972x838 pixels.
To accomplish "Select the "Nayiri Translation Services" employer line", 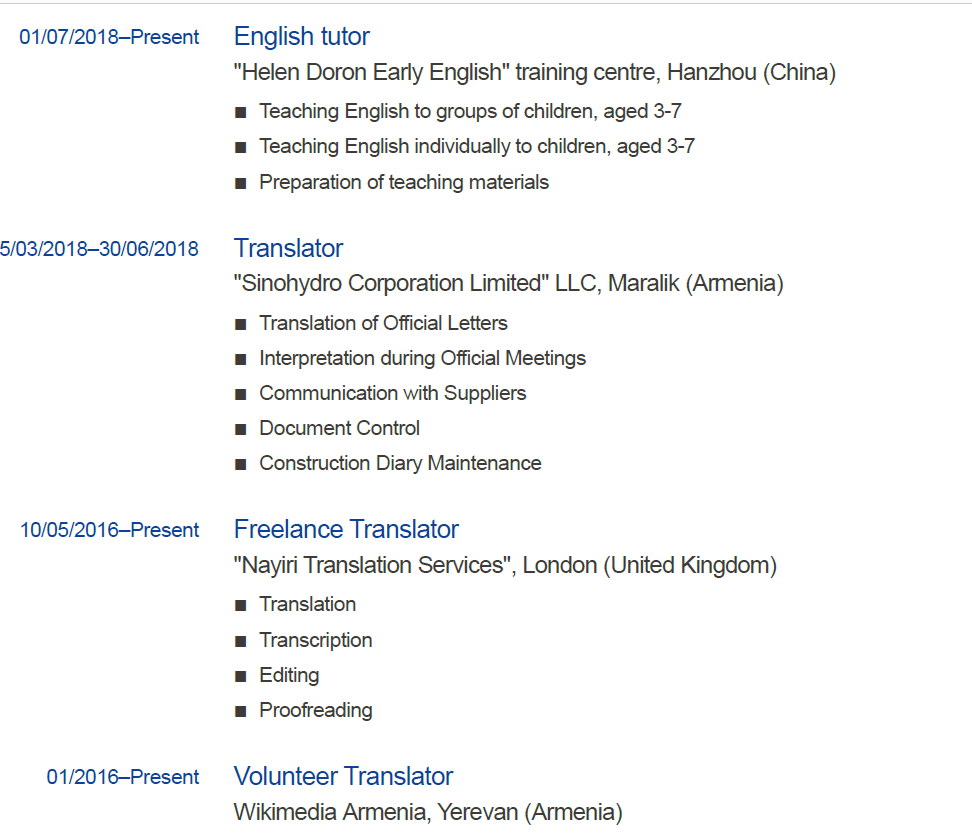I will (x=504, y=566).
